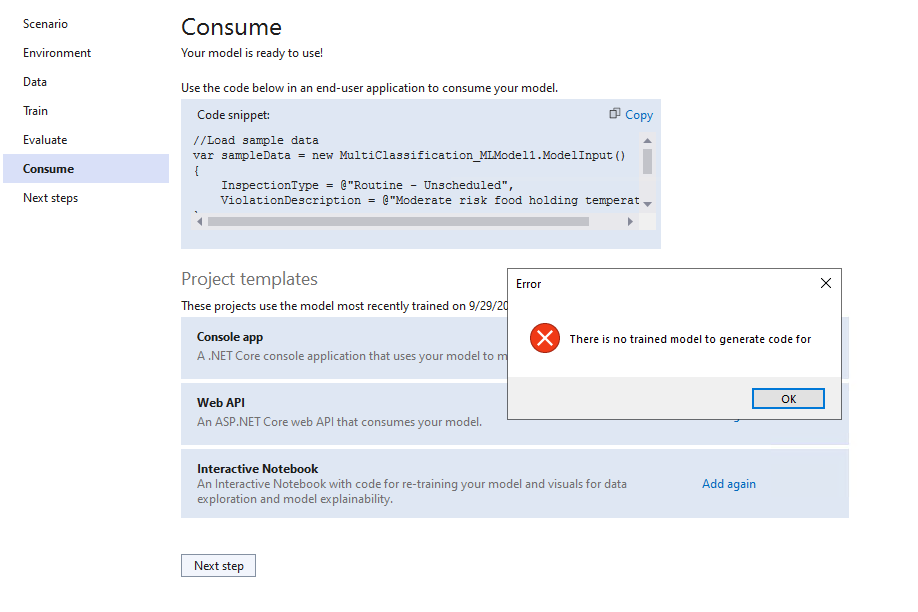The width and height of the screenshot is (918, 612).
Task: Select the highlighted Consume step
Action: click(47, 168)
